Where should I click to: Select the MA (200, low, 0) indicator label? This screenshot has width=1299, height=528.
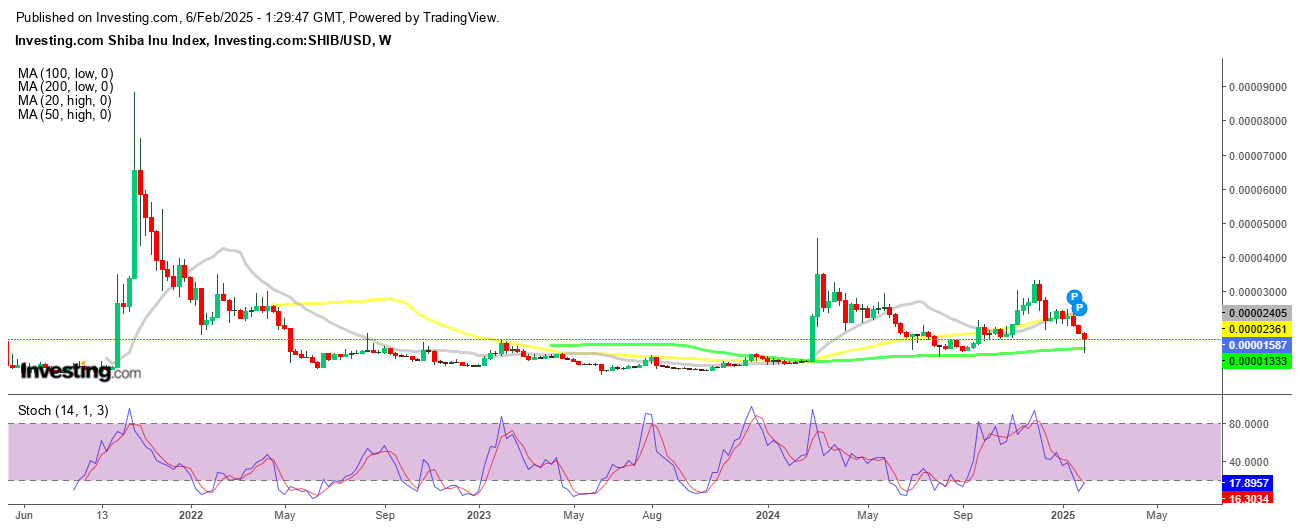[x=65, y=87]
